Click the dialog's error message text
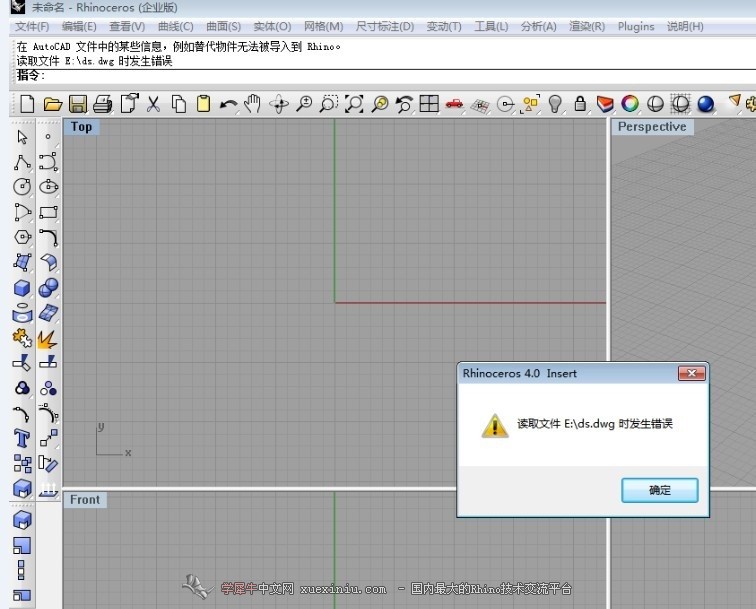This screenshot has height=609, width=756. click(594, 424)
